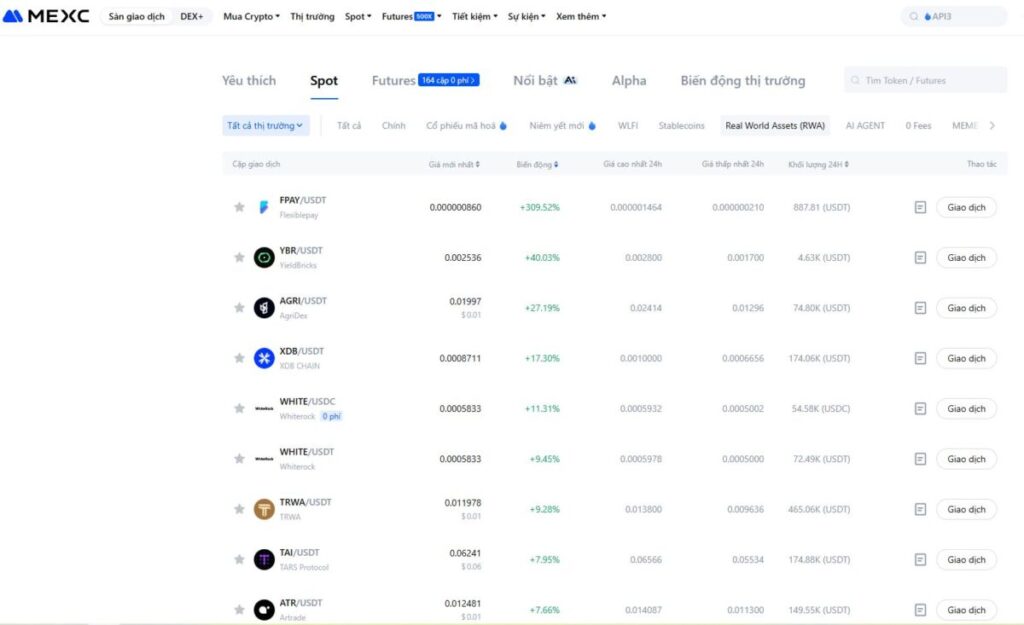
Task: Click the TRWA coin icon
Action: 264,509
